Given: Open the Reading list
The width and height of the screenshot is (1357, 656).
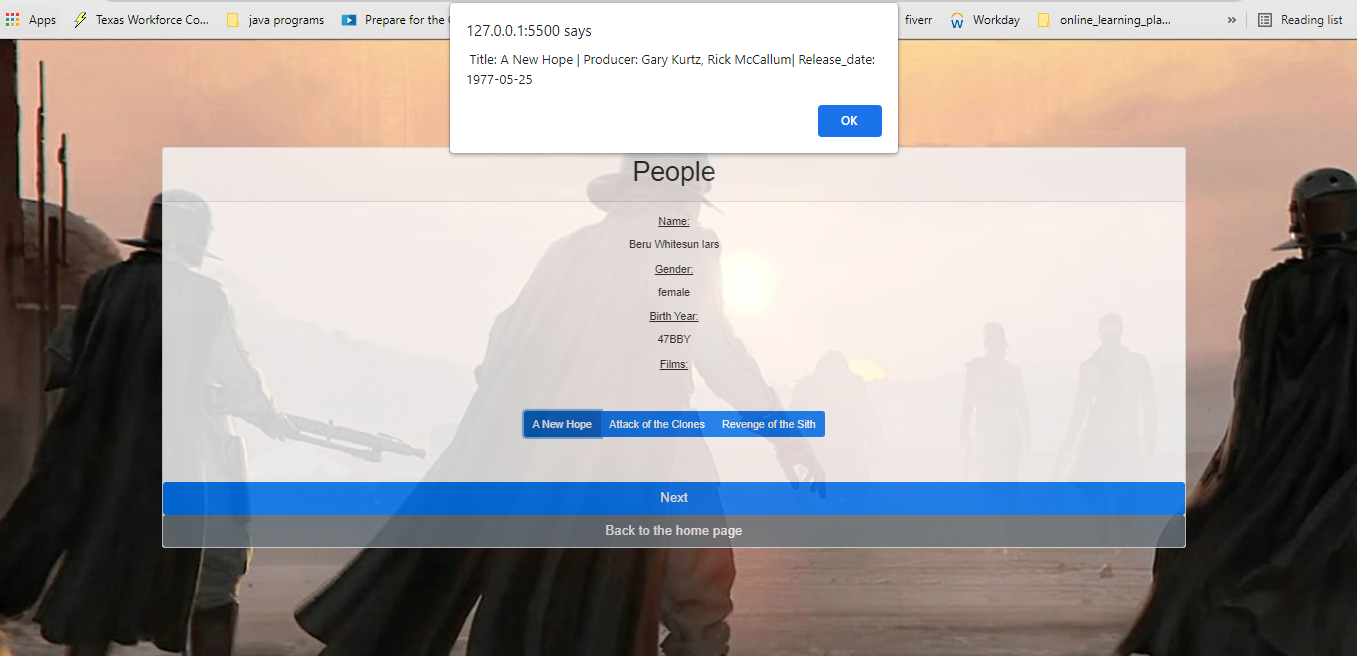Looking at the screenshot, I should (x=1300, y=20).
